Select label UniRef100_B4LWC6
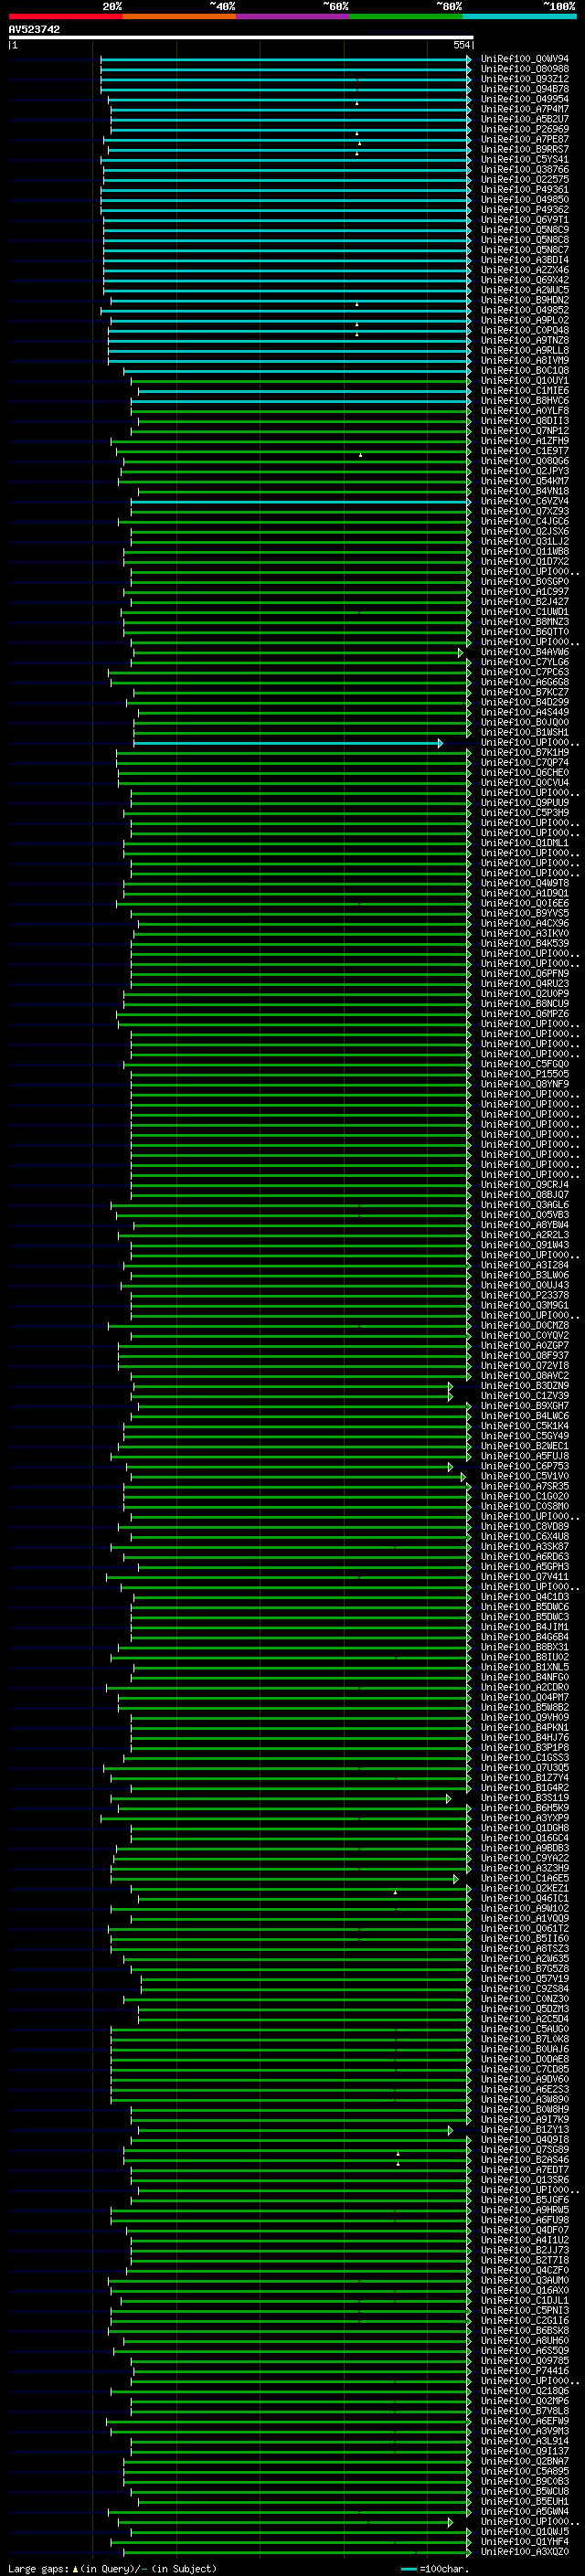This screenshot has height=2576, width=585. [x=525, y=1415]
